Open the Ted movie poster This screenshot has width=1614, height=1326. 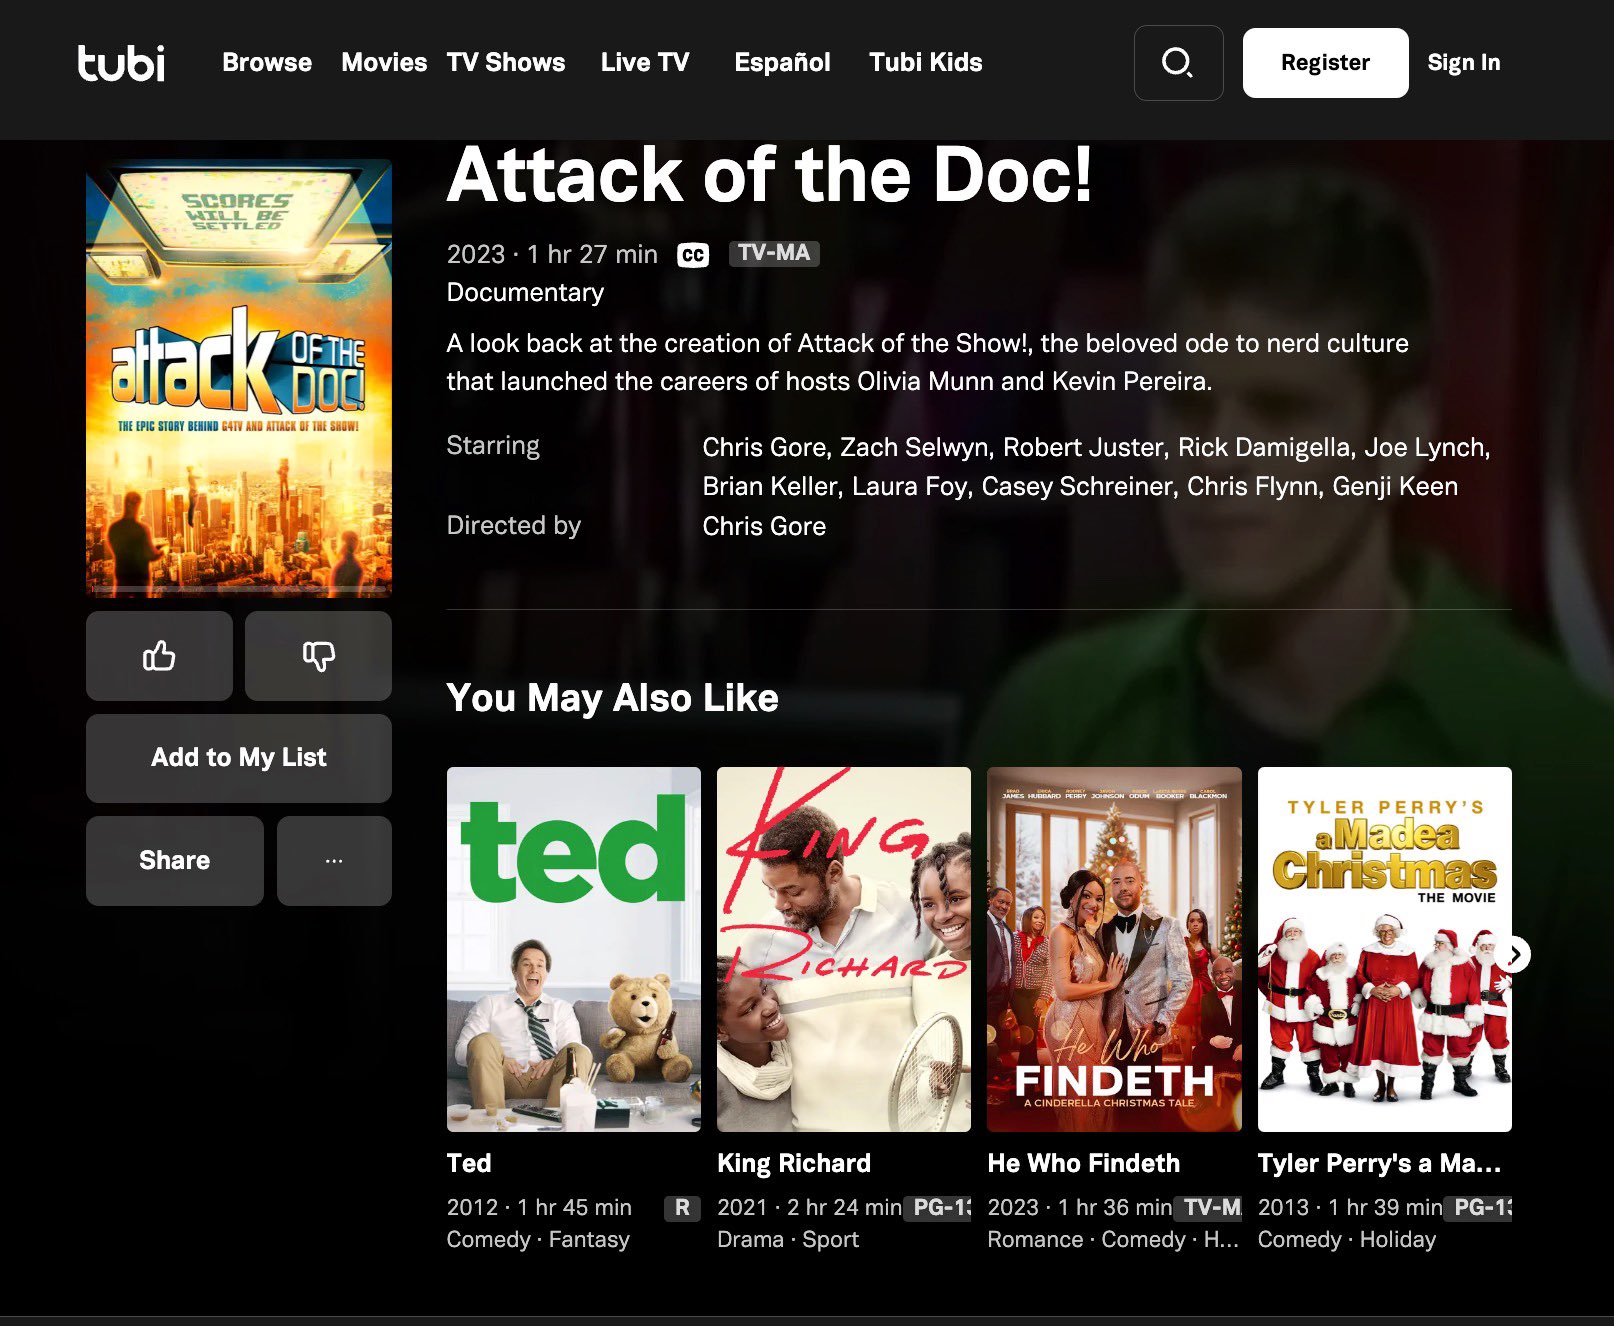574,949
